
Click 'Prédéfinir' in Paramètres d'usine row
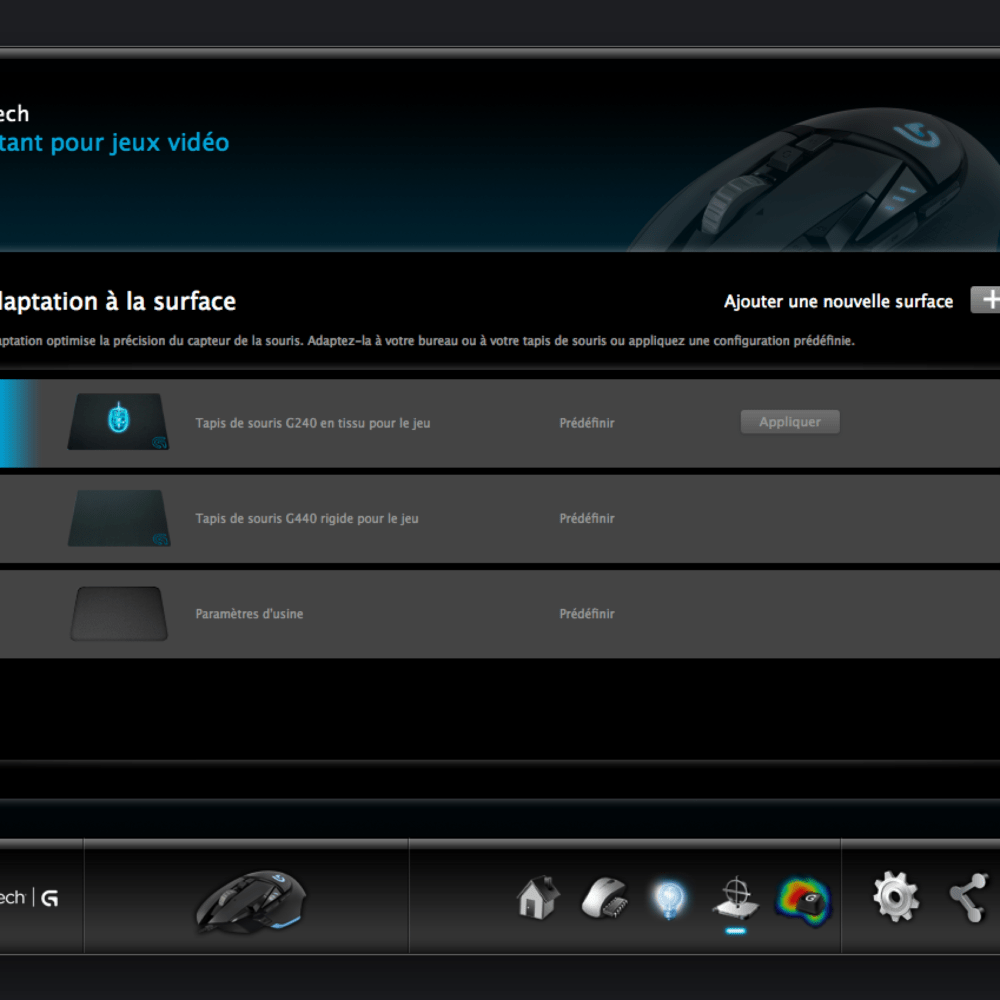[587, 614]
